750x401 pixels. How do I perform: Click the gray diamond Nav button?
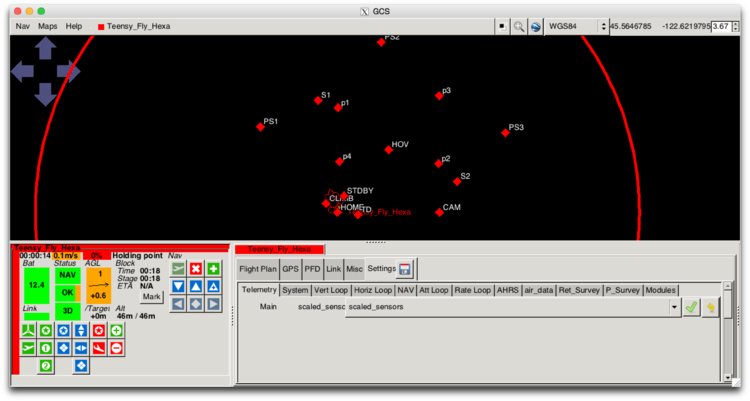(196, 304)
